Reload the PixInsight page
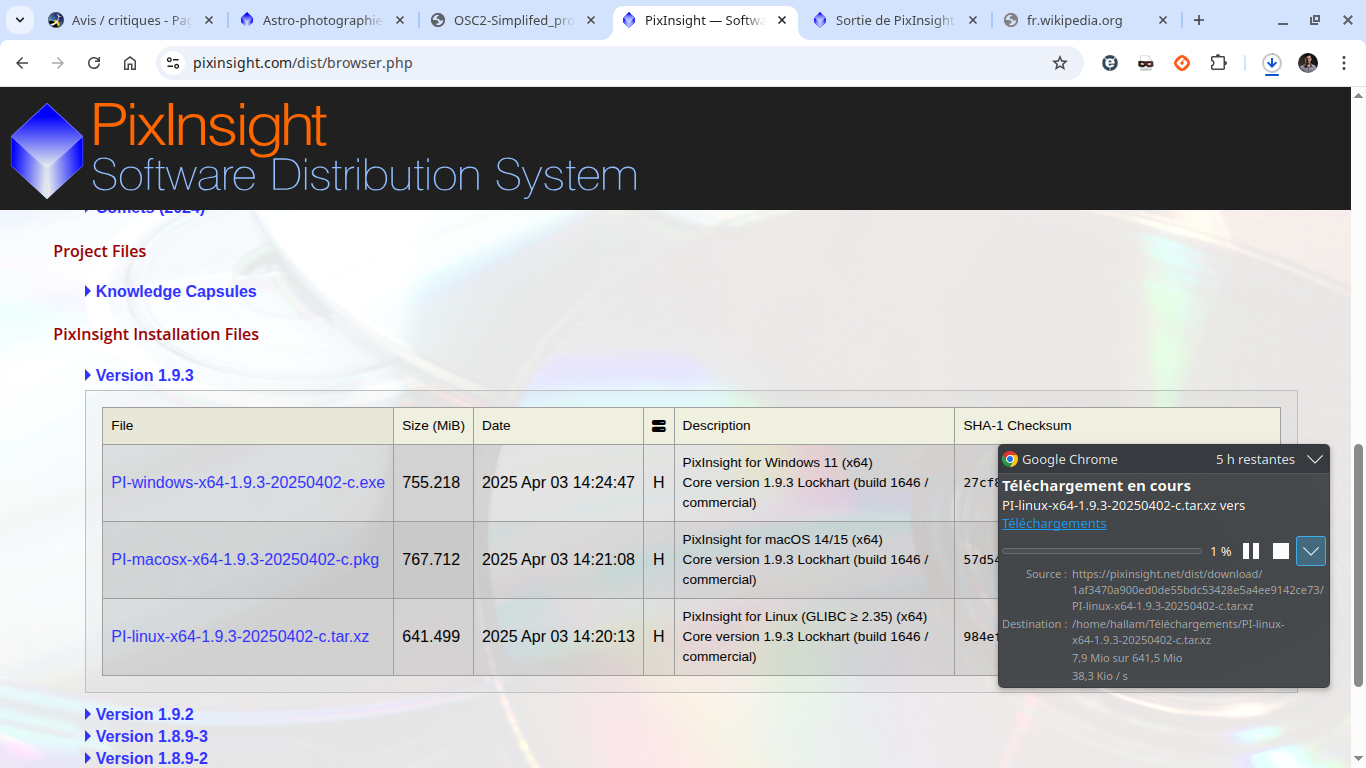This screenshot has width=1366, height=768. pyautogui.click(x=94, y=63)
